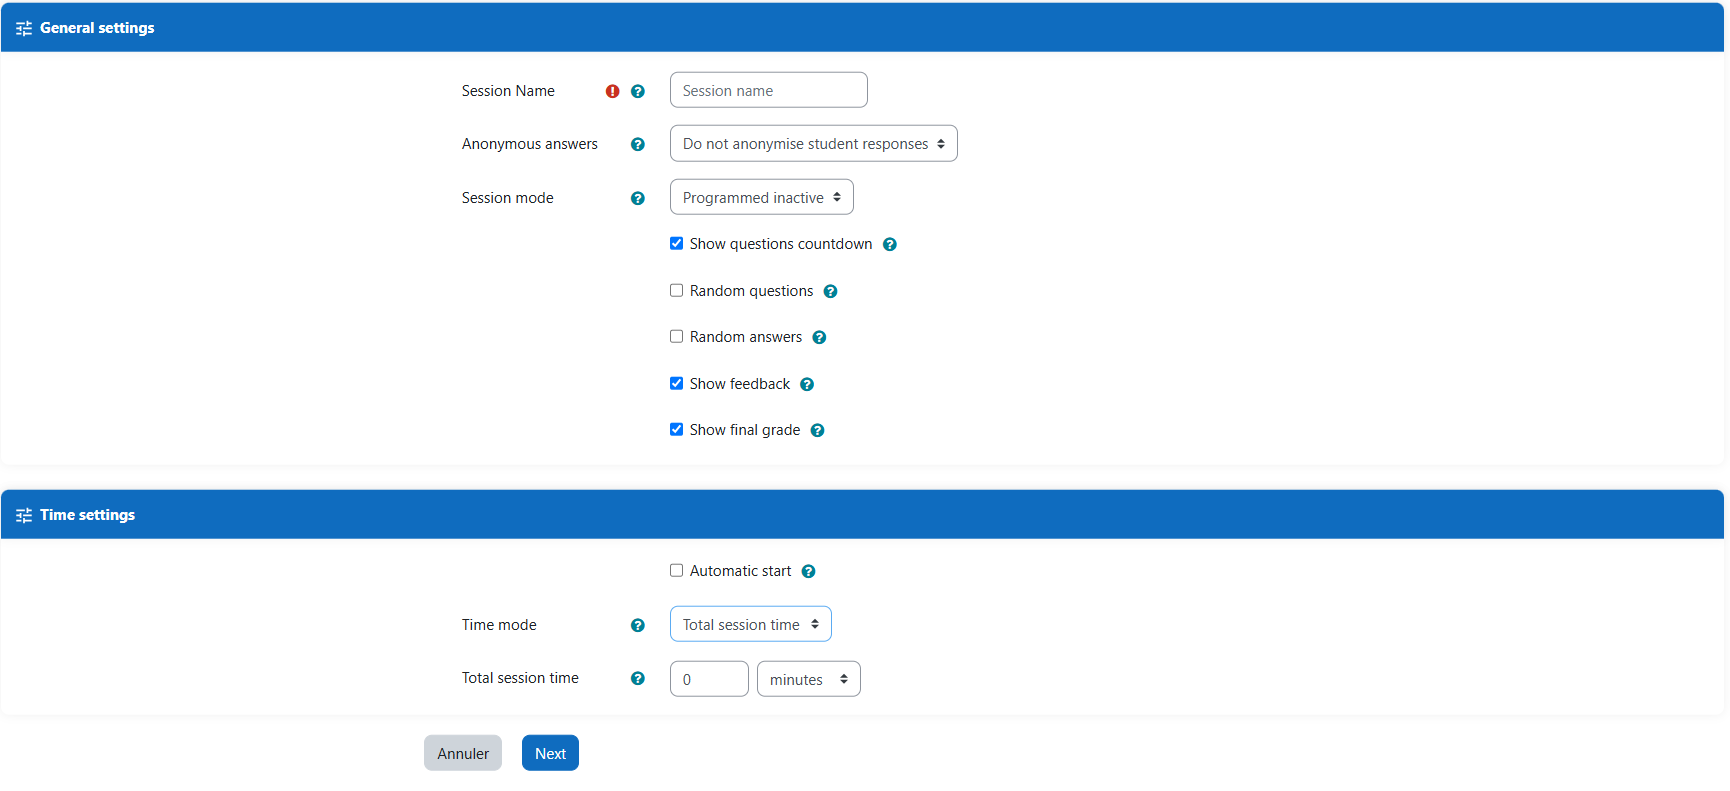
Task: Open help for Random questions
Action: tap(830, 291)
